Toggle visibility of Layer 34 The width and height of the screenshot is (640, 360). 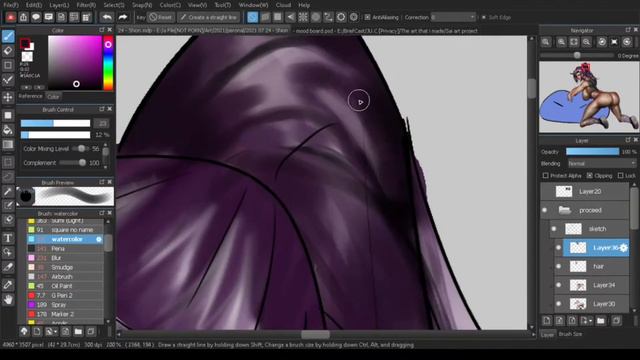tap(559, 285)
